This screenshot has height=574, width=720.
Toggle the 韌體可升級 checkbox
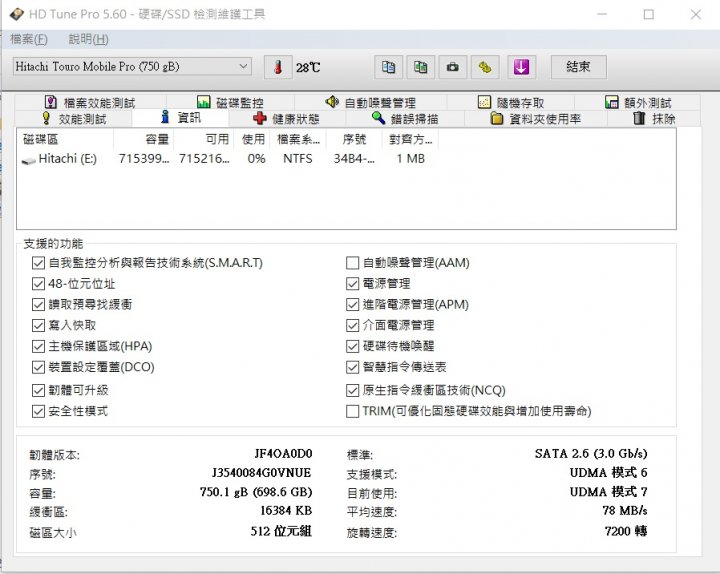[x=38, y=390]
